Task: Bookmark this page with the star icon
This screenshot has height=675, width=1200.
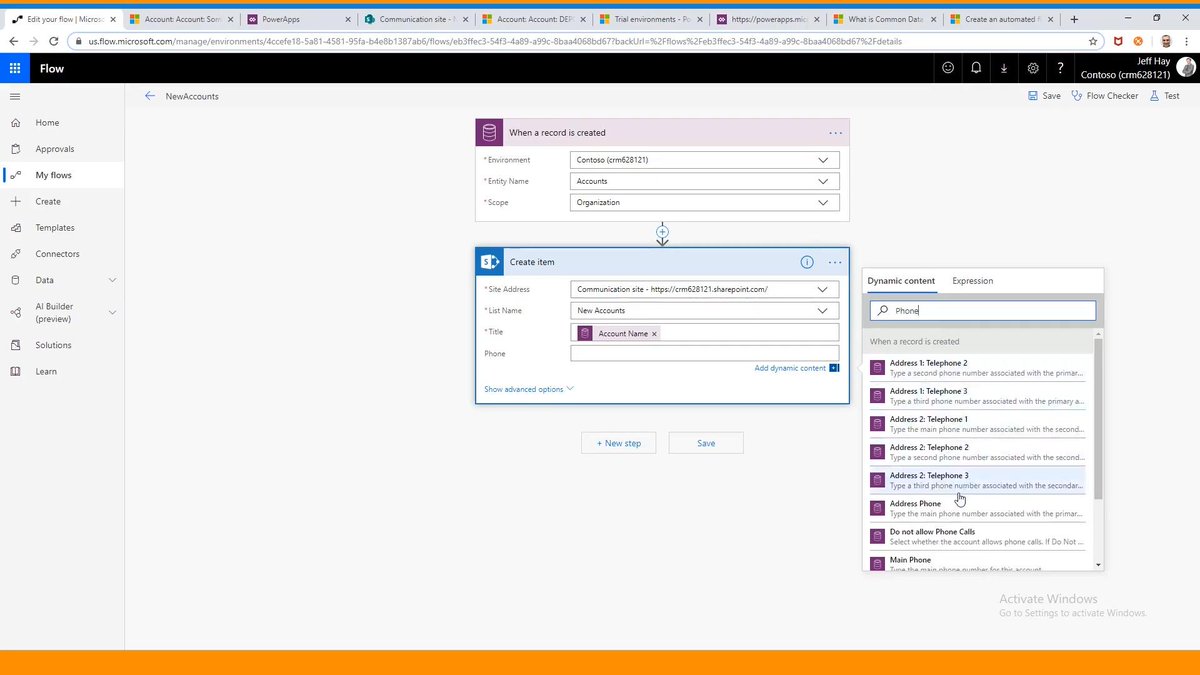Action: coord(1094,41)
